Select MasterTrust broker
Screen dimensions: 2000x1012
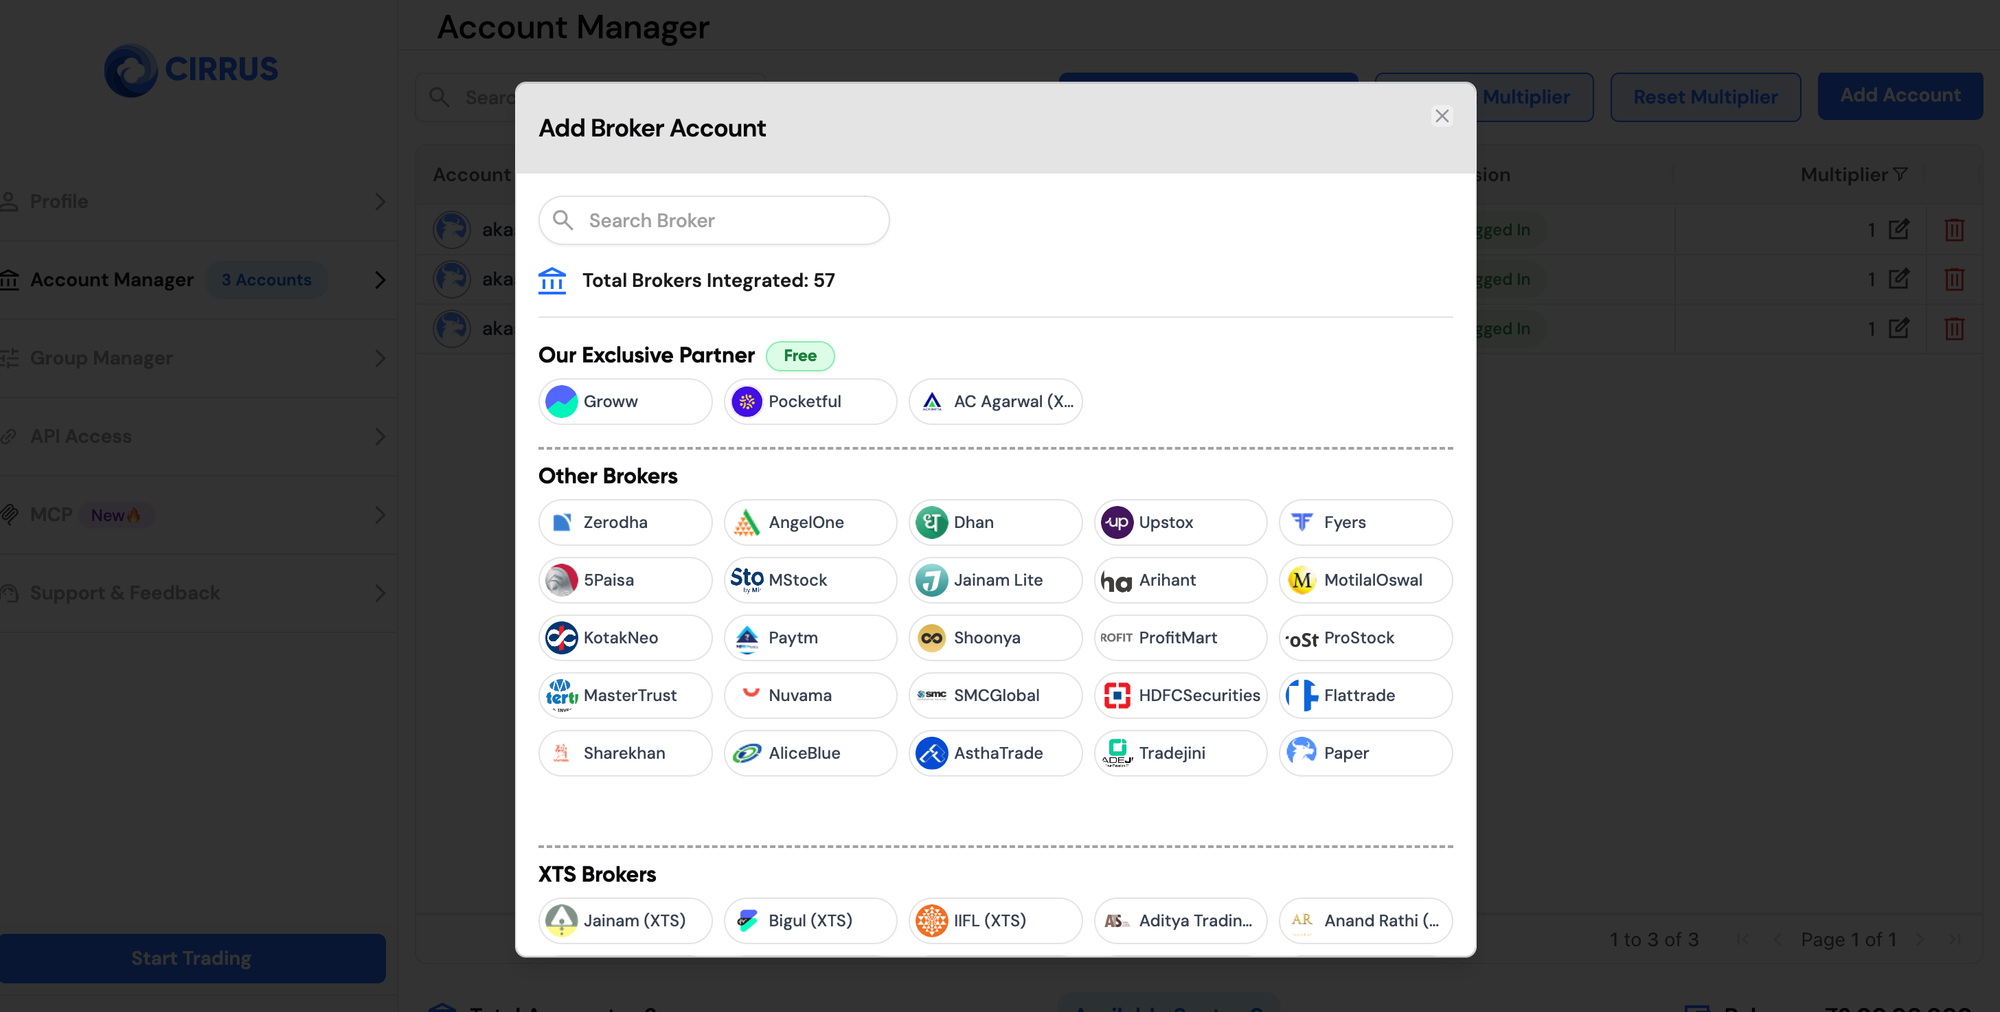625,695
